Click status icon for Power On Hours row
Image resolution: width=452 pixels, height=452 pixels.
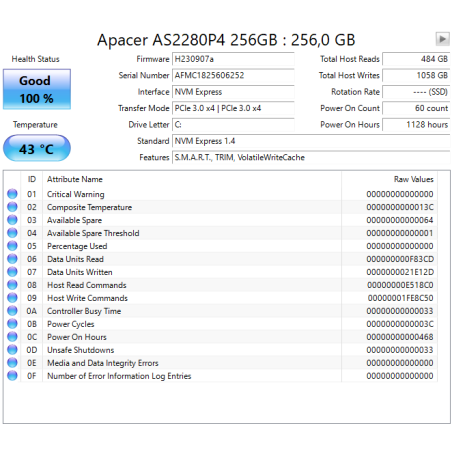click(12, 337)
